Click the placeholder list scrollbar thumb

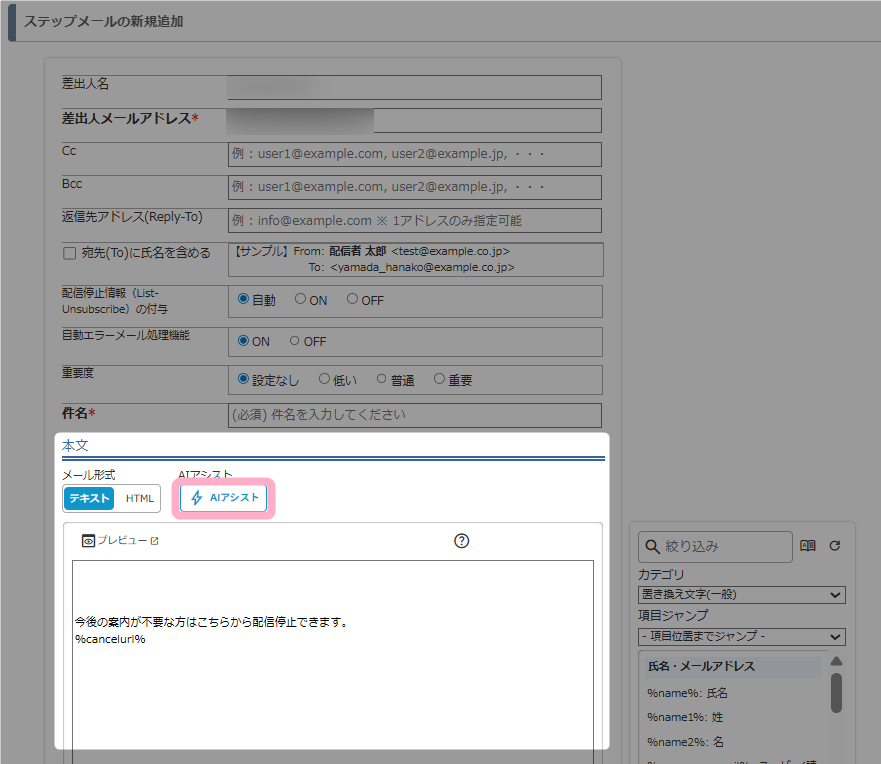(836, 692)
